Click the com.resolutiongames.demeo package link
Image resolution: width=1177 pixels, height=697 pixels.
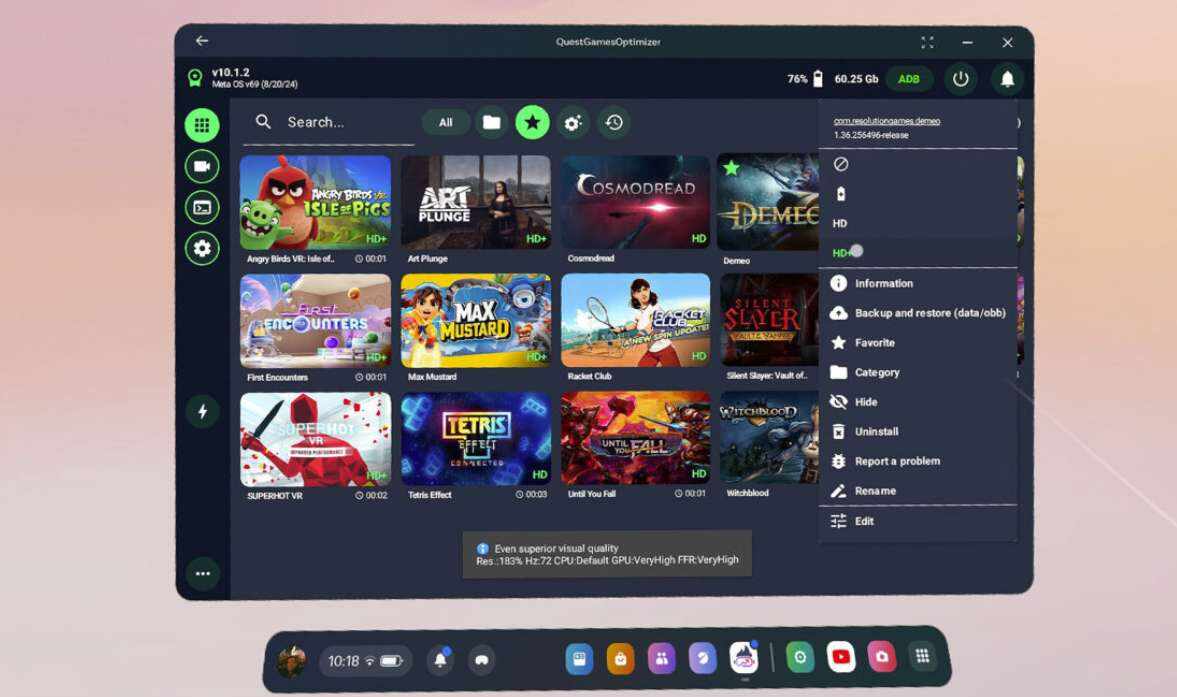[x=887, y=121]
